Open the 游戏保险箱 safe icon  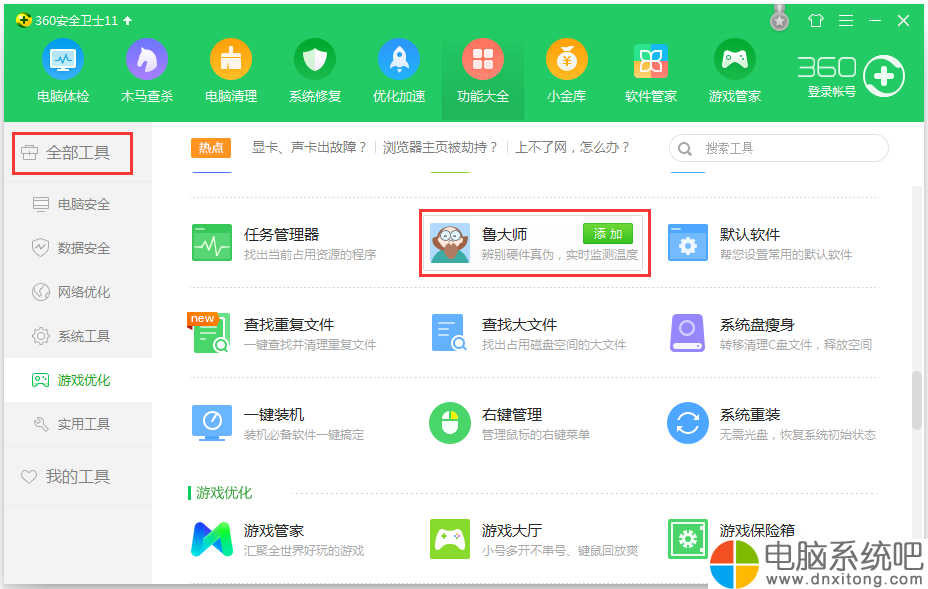688,539
